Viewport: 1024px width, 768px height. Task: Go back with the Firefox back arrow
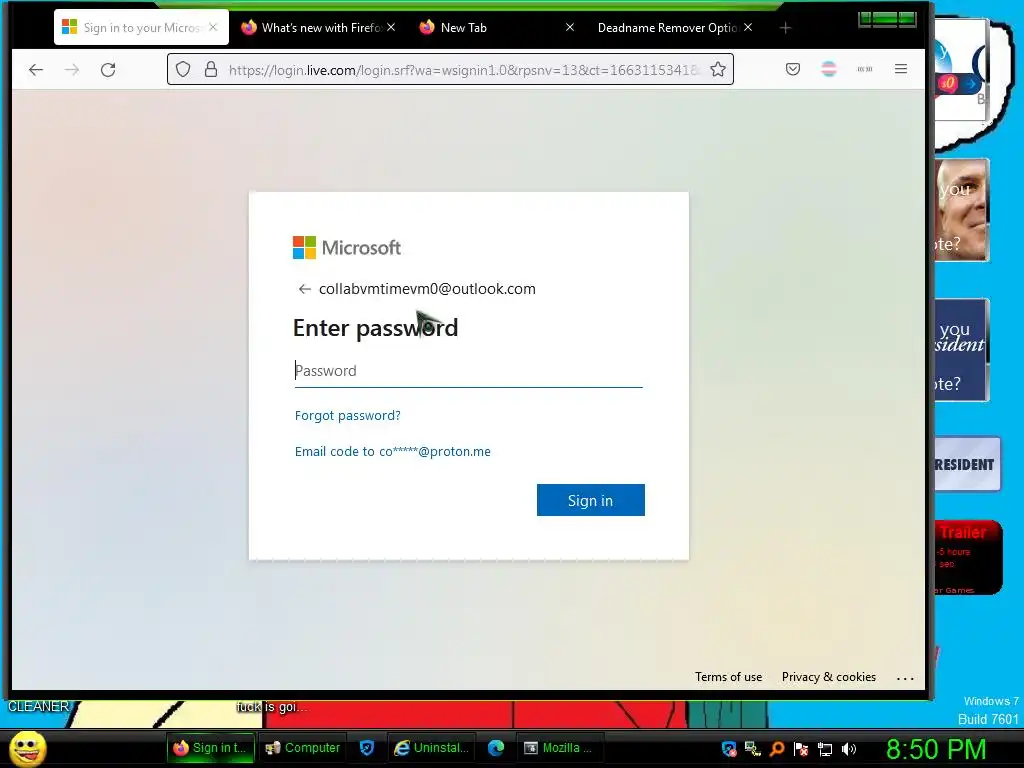click(x=36, y=69)
